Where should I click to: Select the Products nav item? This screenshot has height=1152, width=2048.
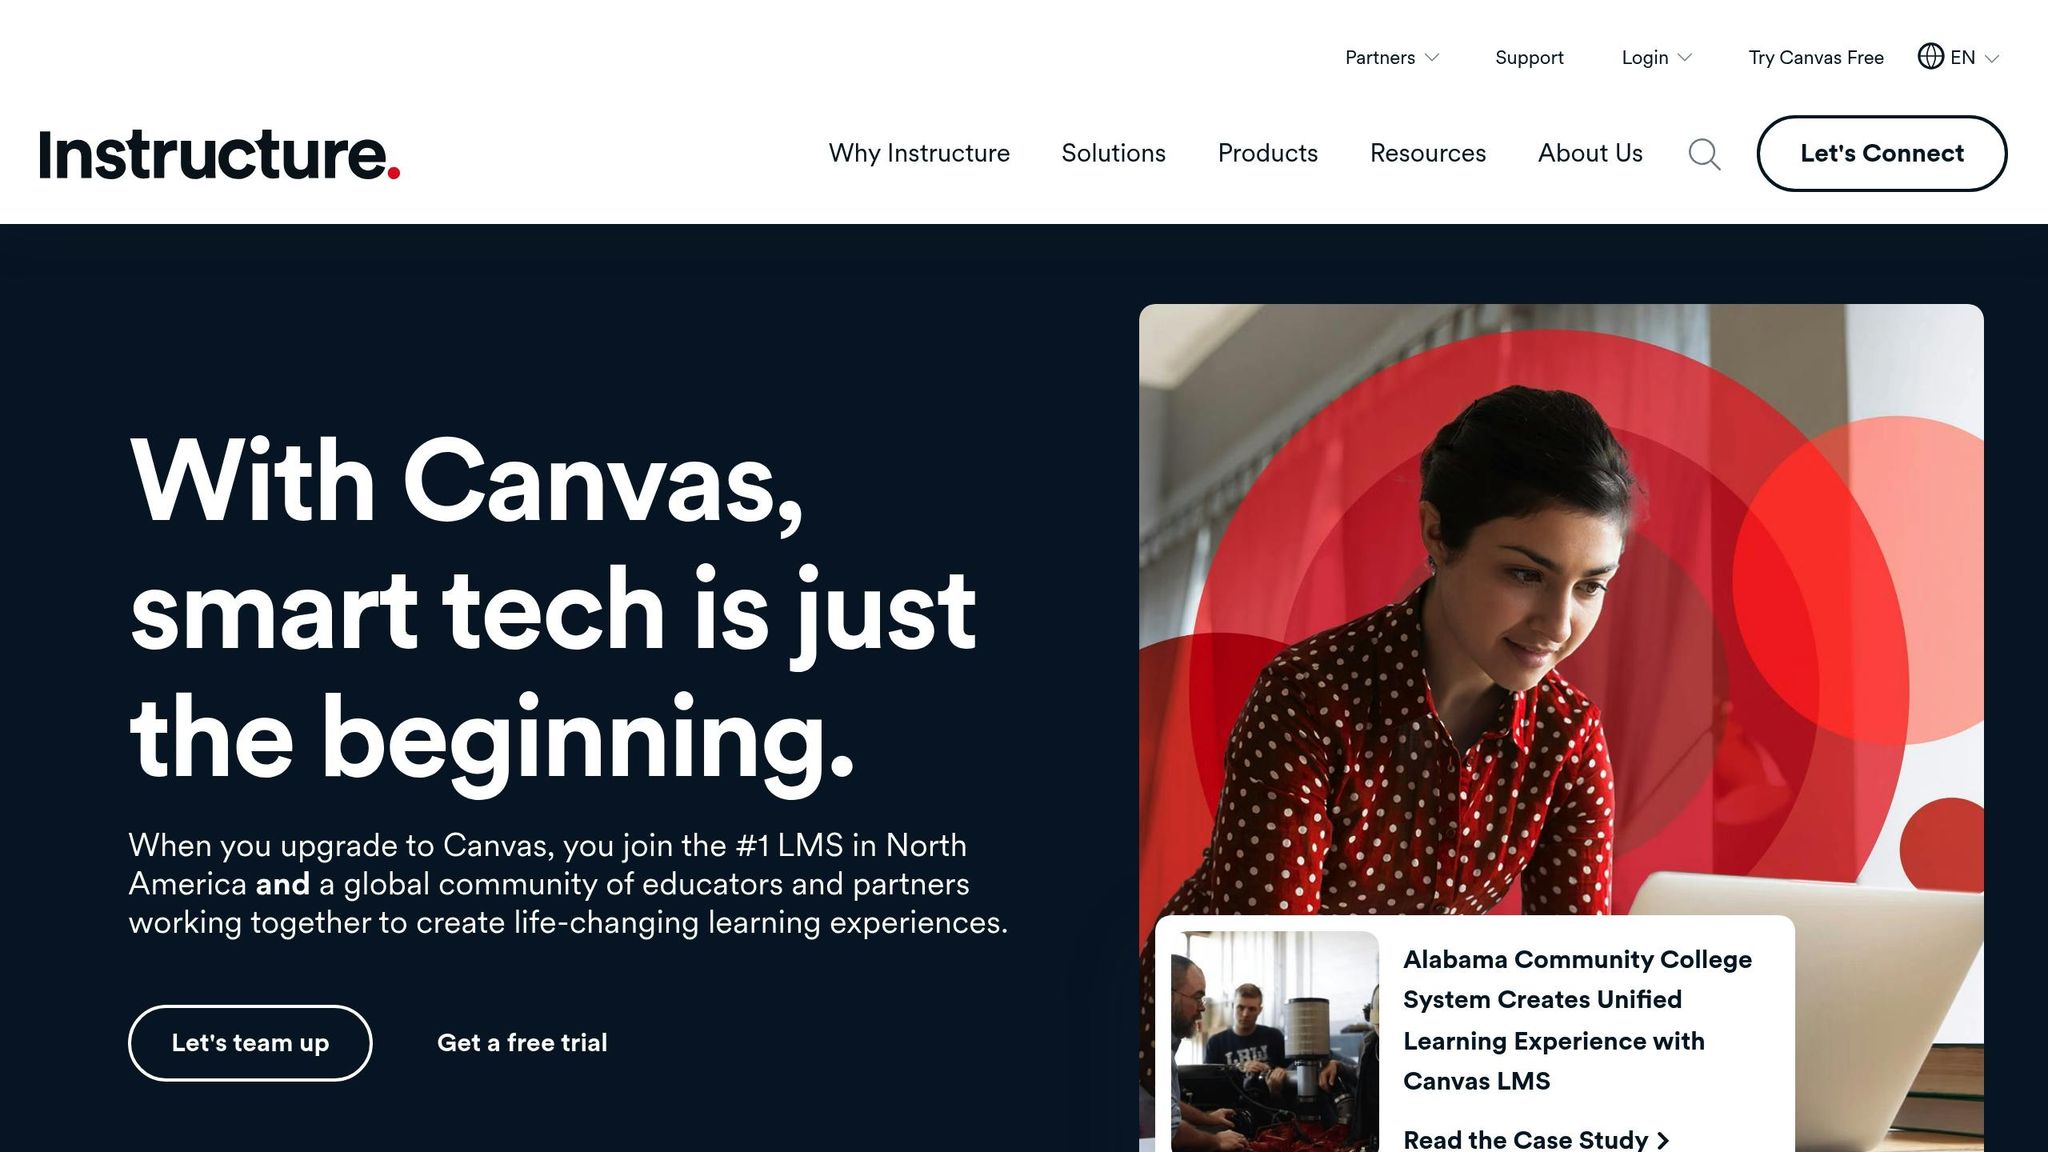tap(1267, 153)
